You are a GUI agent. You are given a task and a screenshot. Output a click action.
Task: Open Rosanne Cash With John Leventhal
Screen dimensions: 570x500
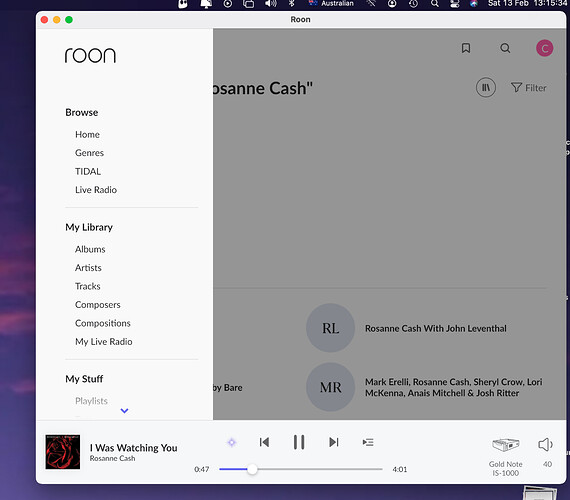point(435,328)
